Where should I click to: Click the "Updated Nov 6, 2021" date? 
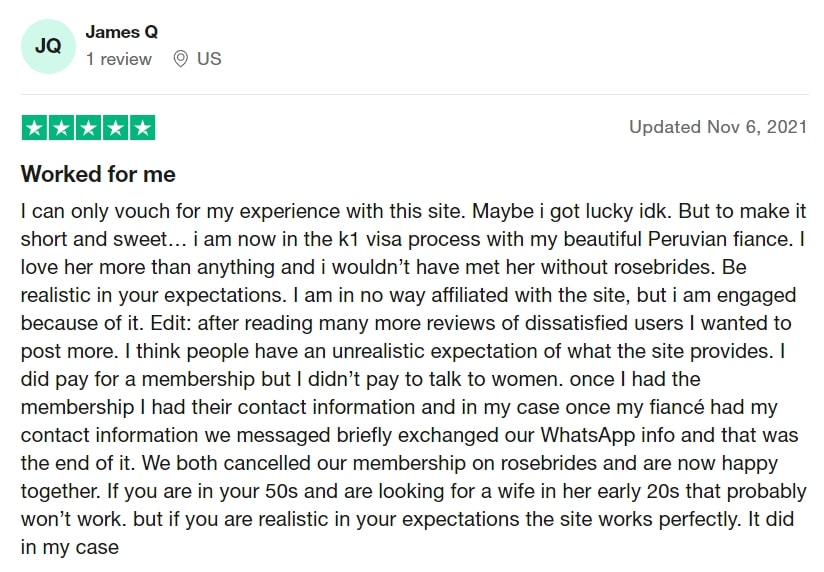(717, 127)
